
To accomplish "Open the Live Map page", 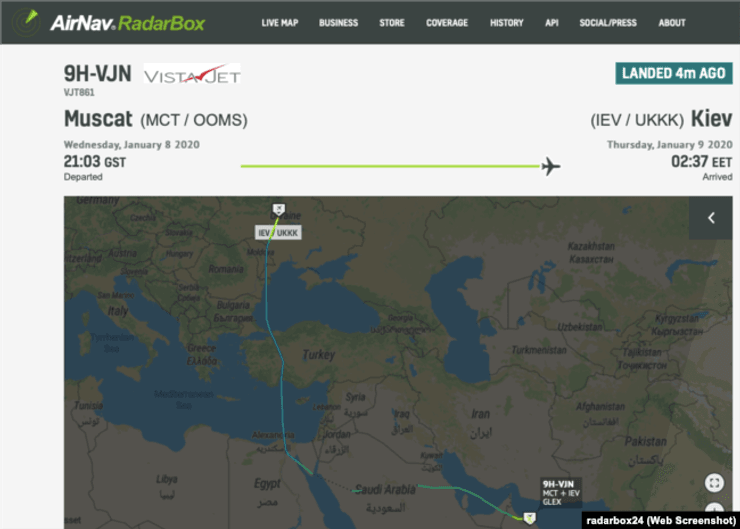I will point(280,23).
